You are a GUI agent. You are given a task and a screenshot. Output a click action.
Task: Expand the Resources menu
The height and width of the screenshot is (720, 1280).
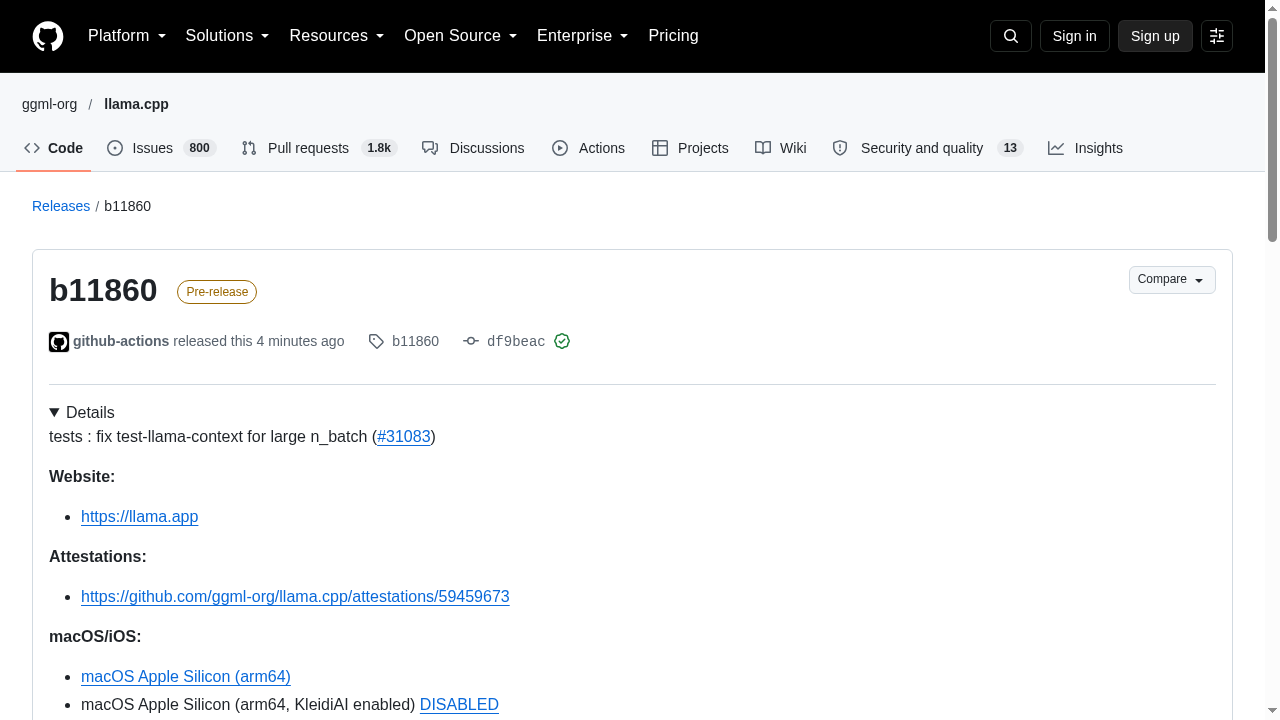point(337,36)
